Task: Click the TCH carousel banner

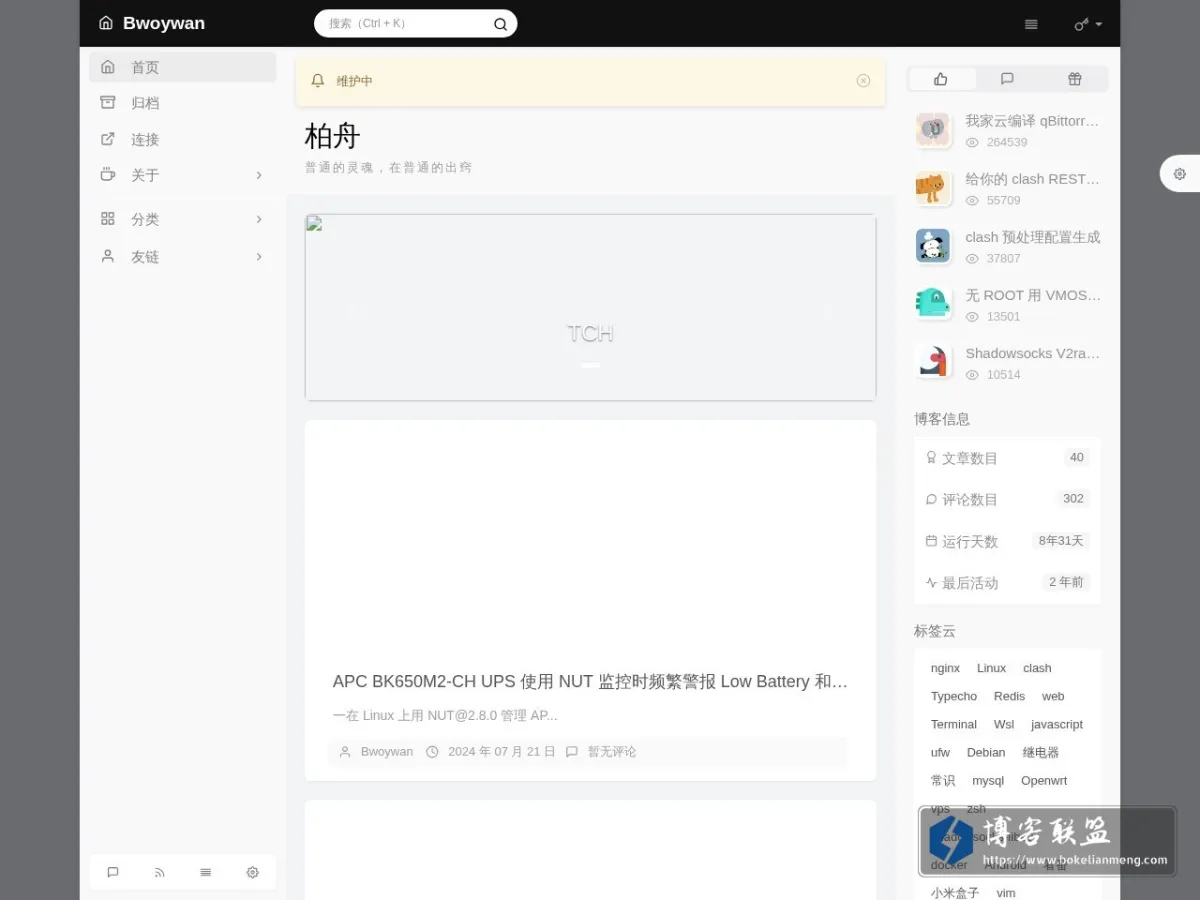Action: (x=590, y=307)
